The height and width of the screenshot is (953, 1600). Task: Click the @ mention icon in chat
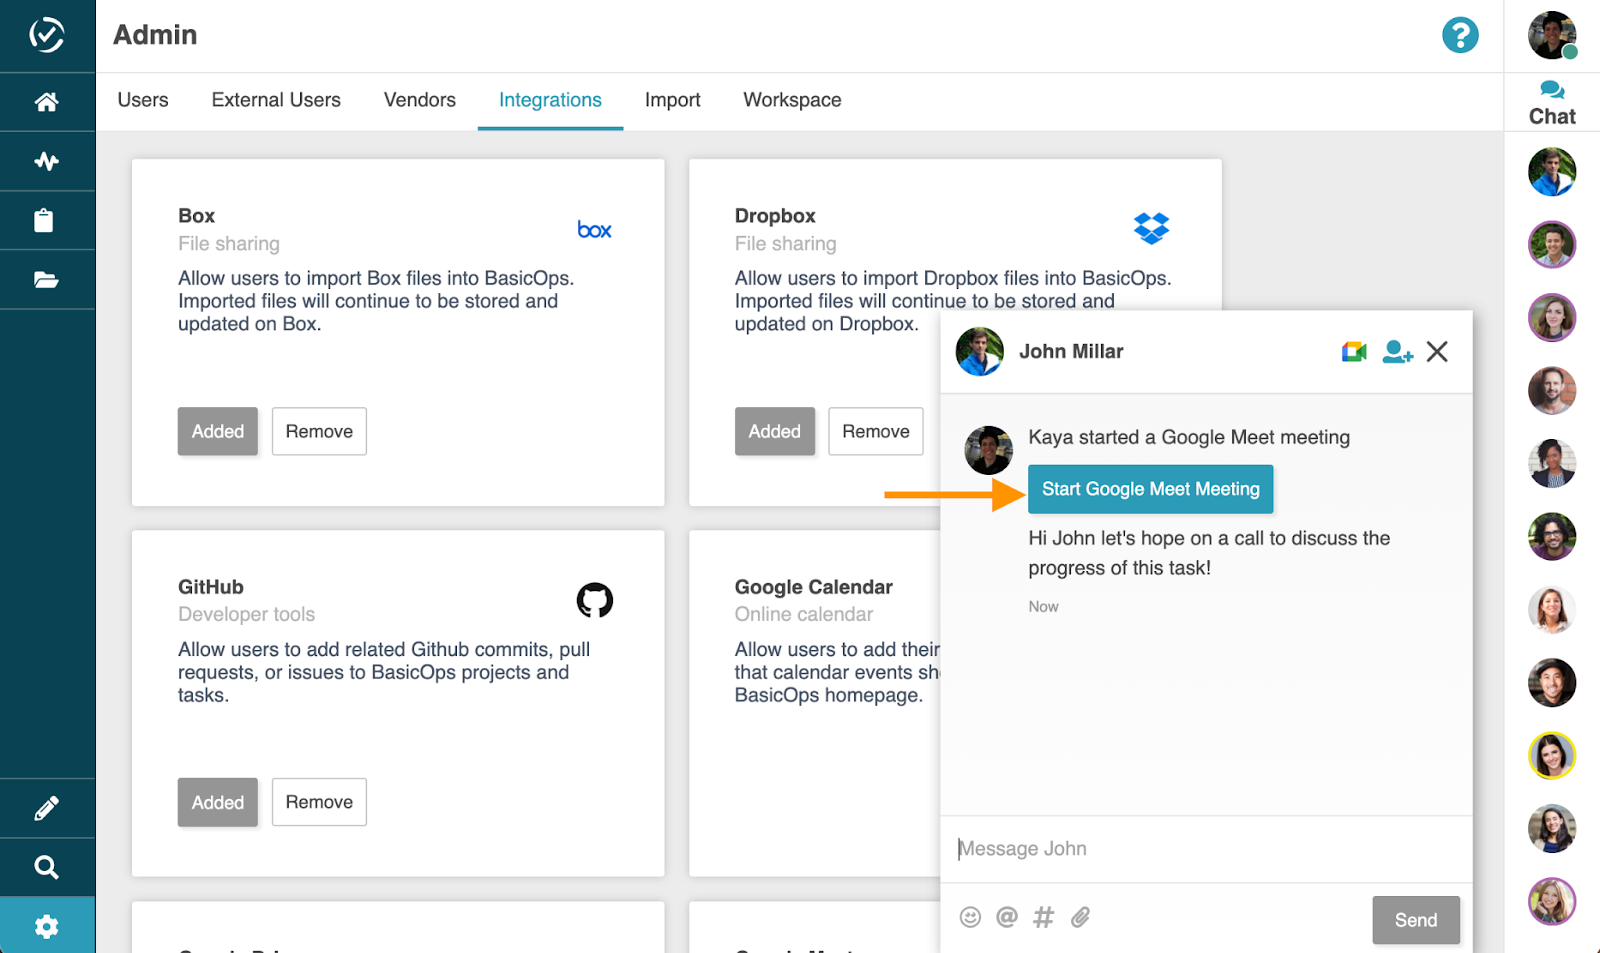point(1007,916)
